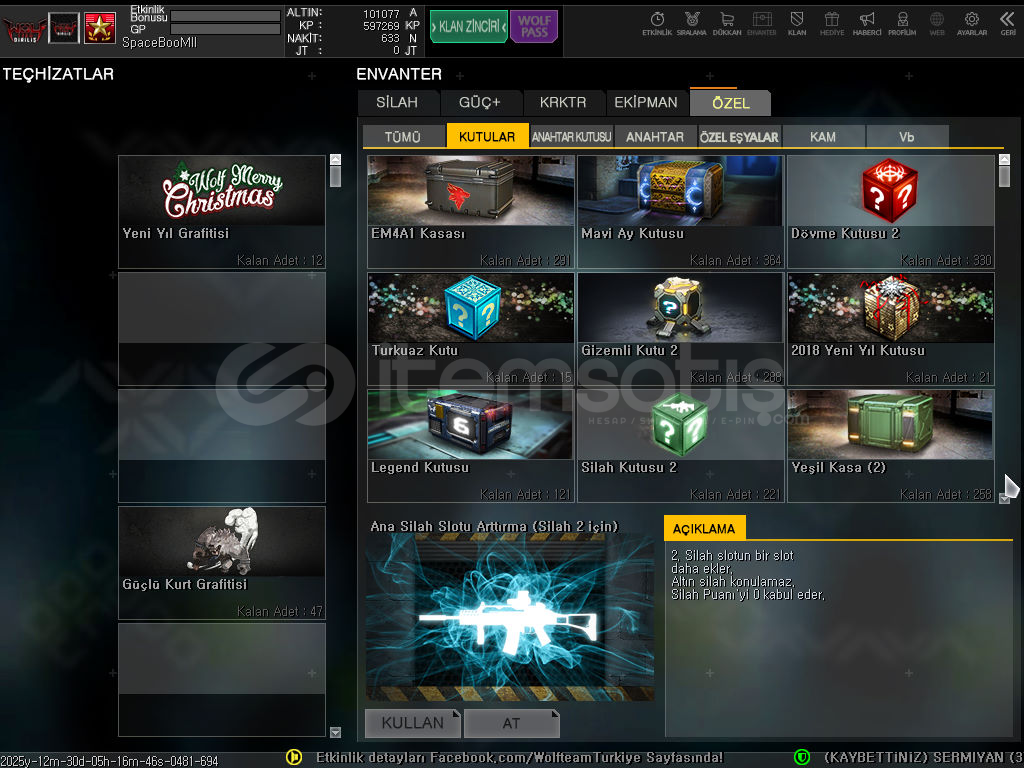Select the Dövme Kutusu 2 item
The height and width of the screenshot is (768, 1024).
tap(891, 212)
